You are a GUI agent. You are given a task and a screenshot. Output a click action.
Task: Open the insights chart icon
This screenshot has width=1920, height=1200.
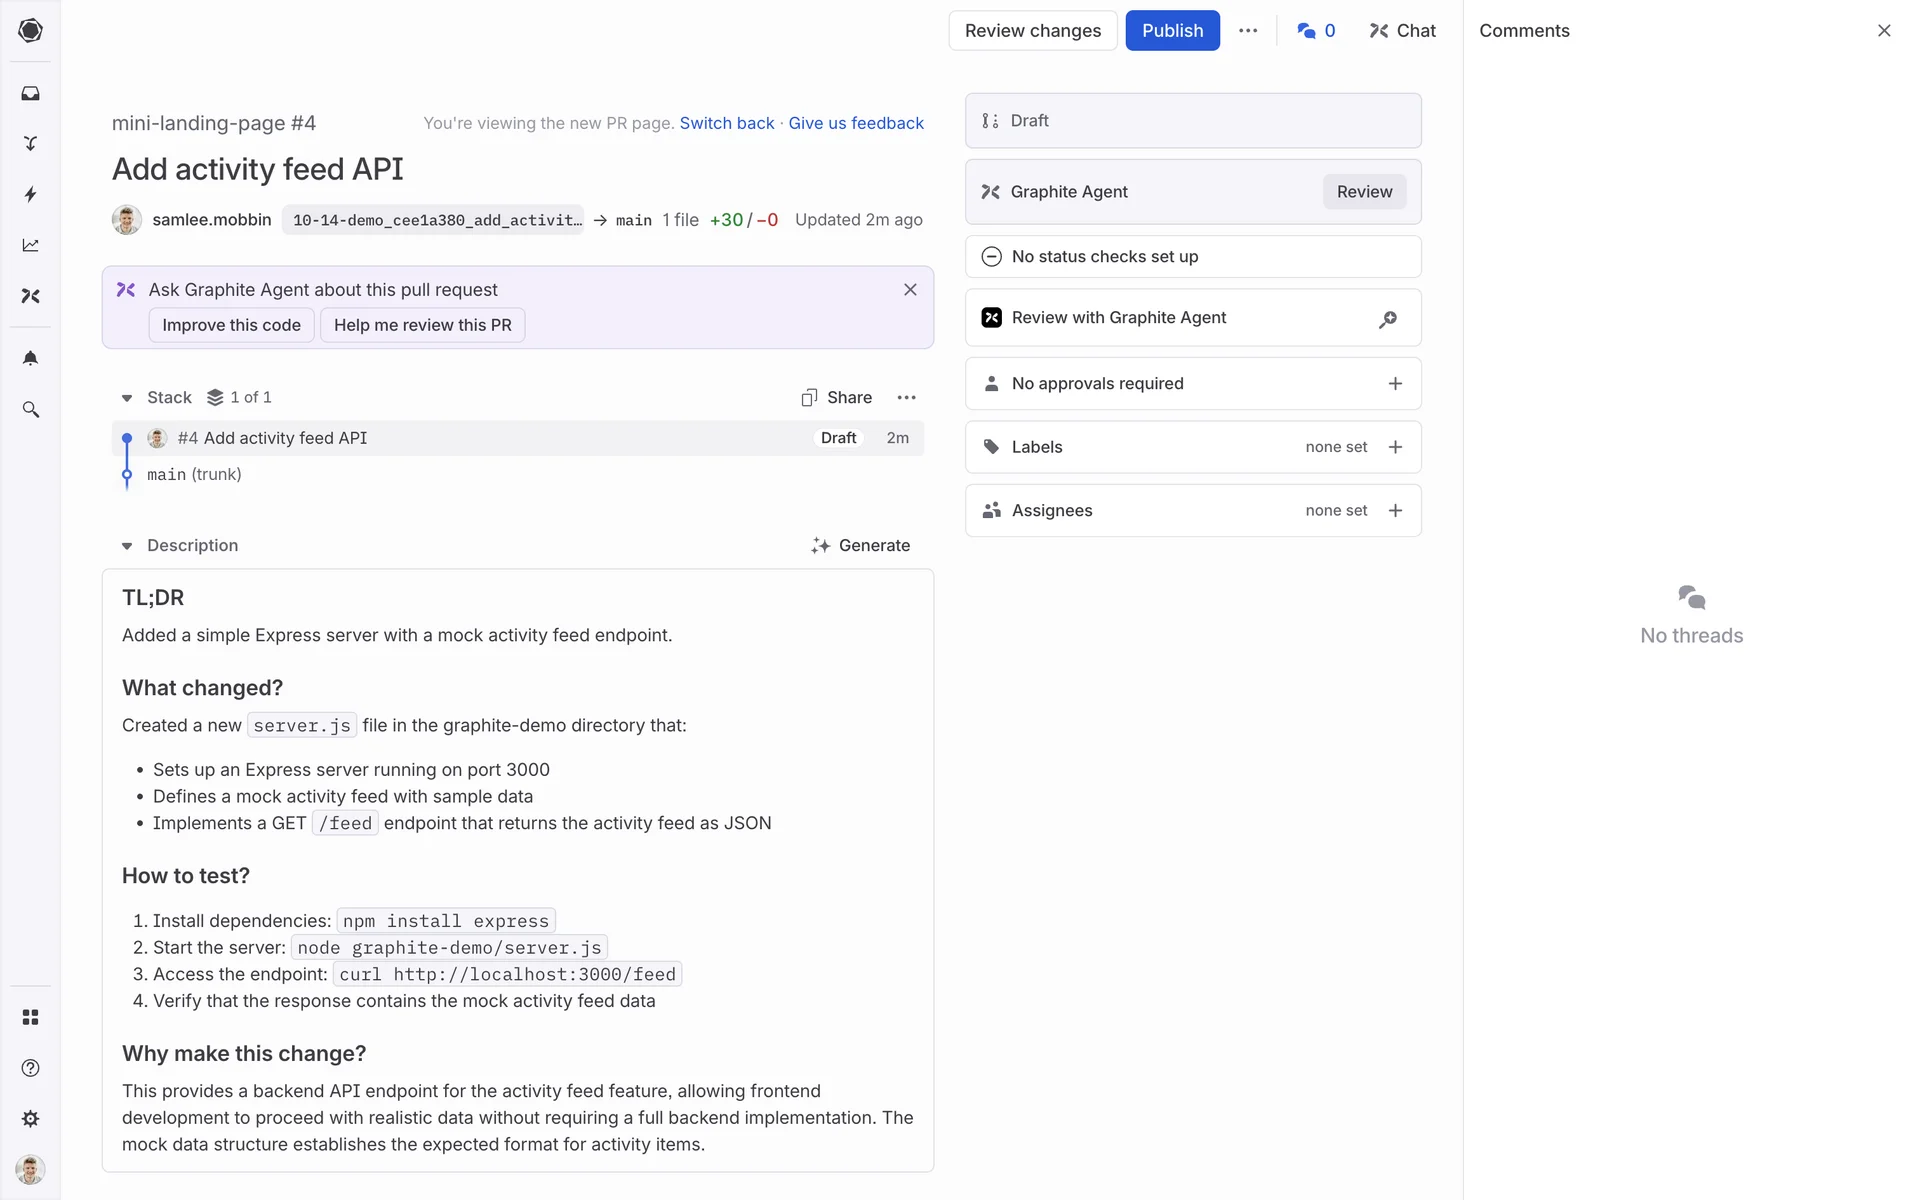[30, 245]
